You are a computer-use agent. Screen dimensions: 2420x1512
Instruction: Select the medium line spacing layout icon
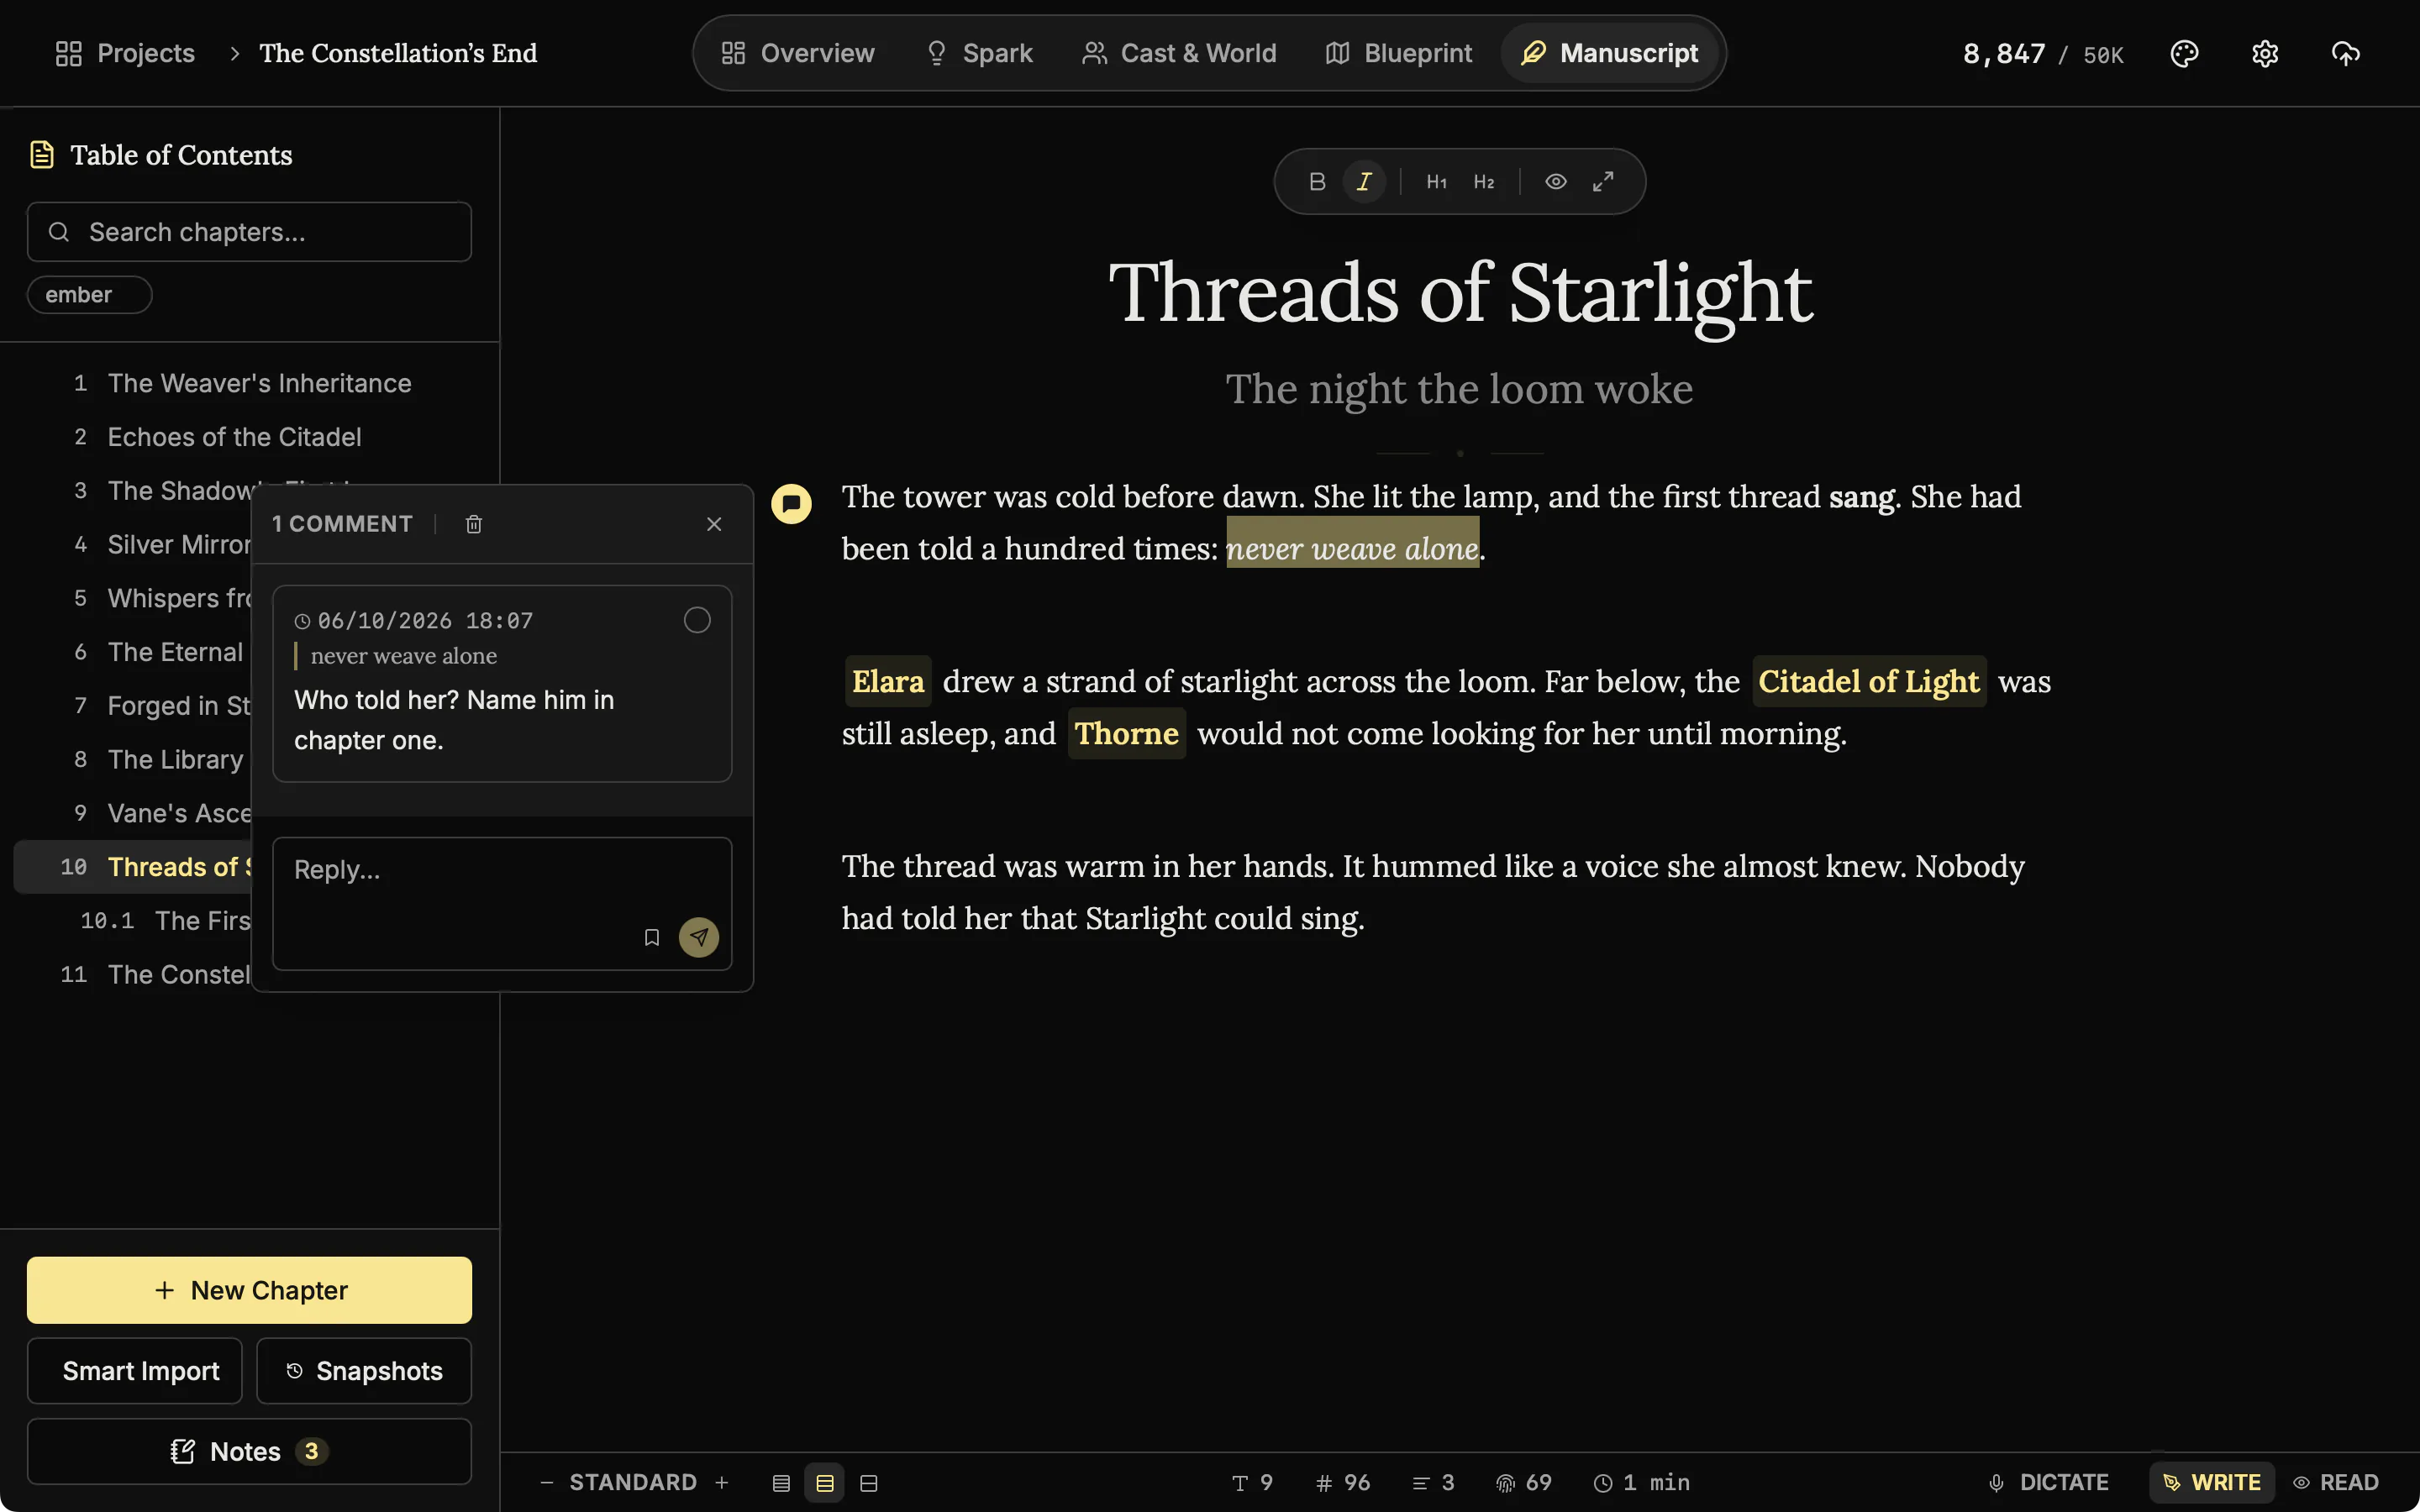point(825,1483)
